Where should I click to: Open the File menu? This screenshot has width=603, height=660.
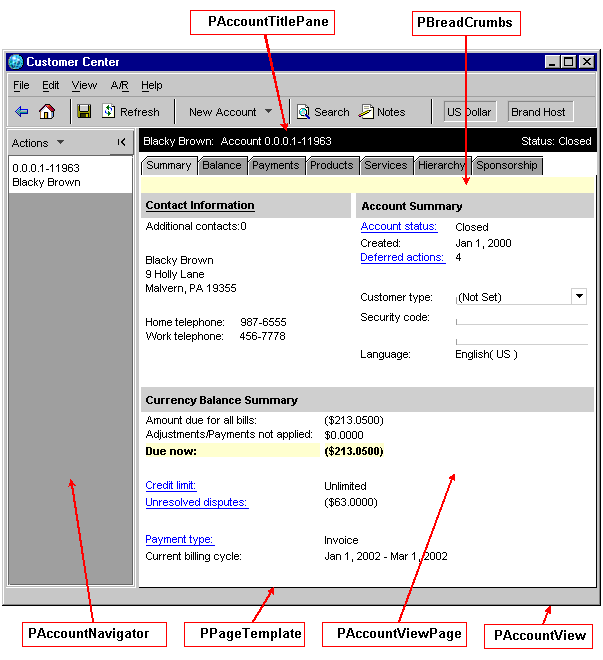tap(21, 85)
